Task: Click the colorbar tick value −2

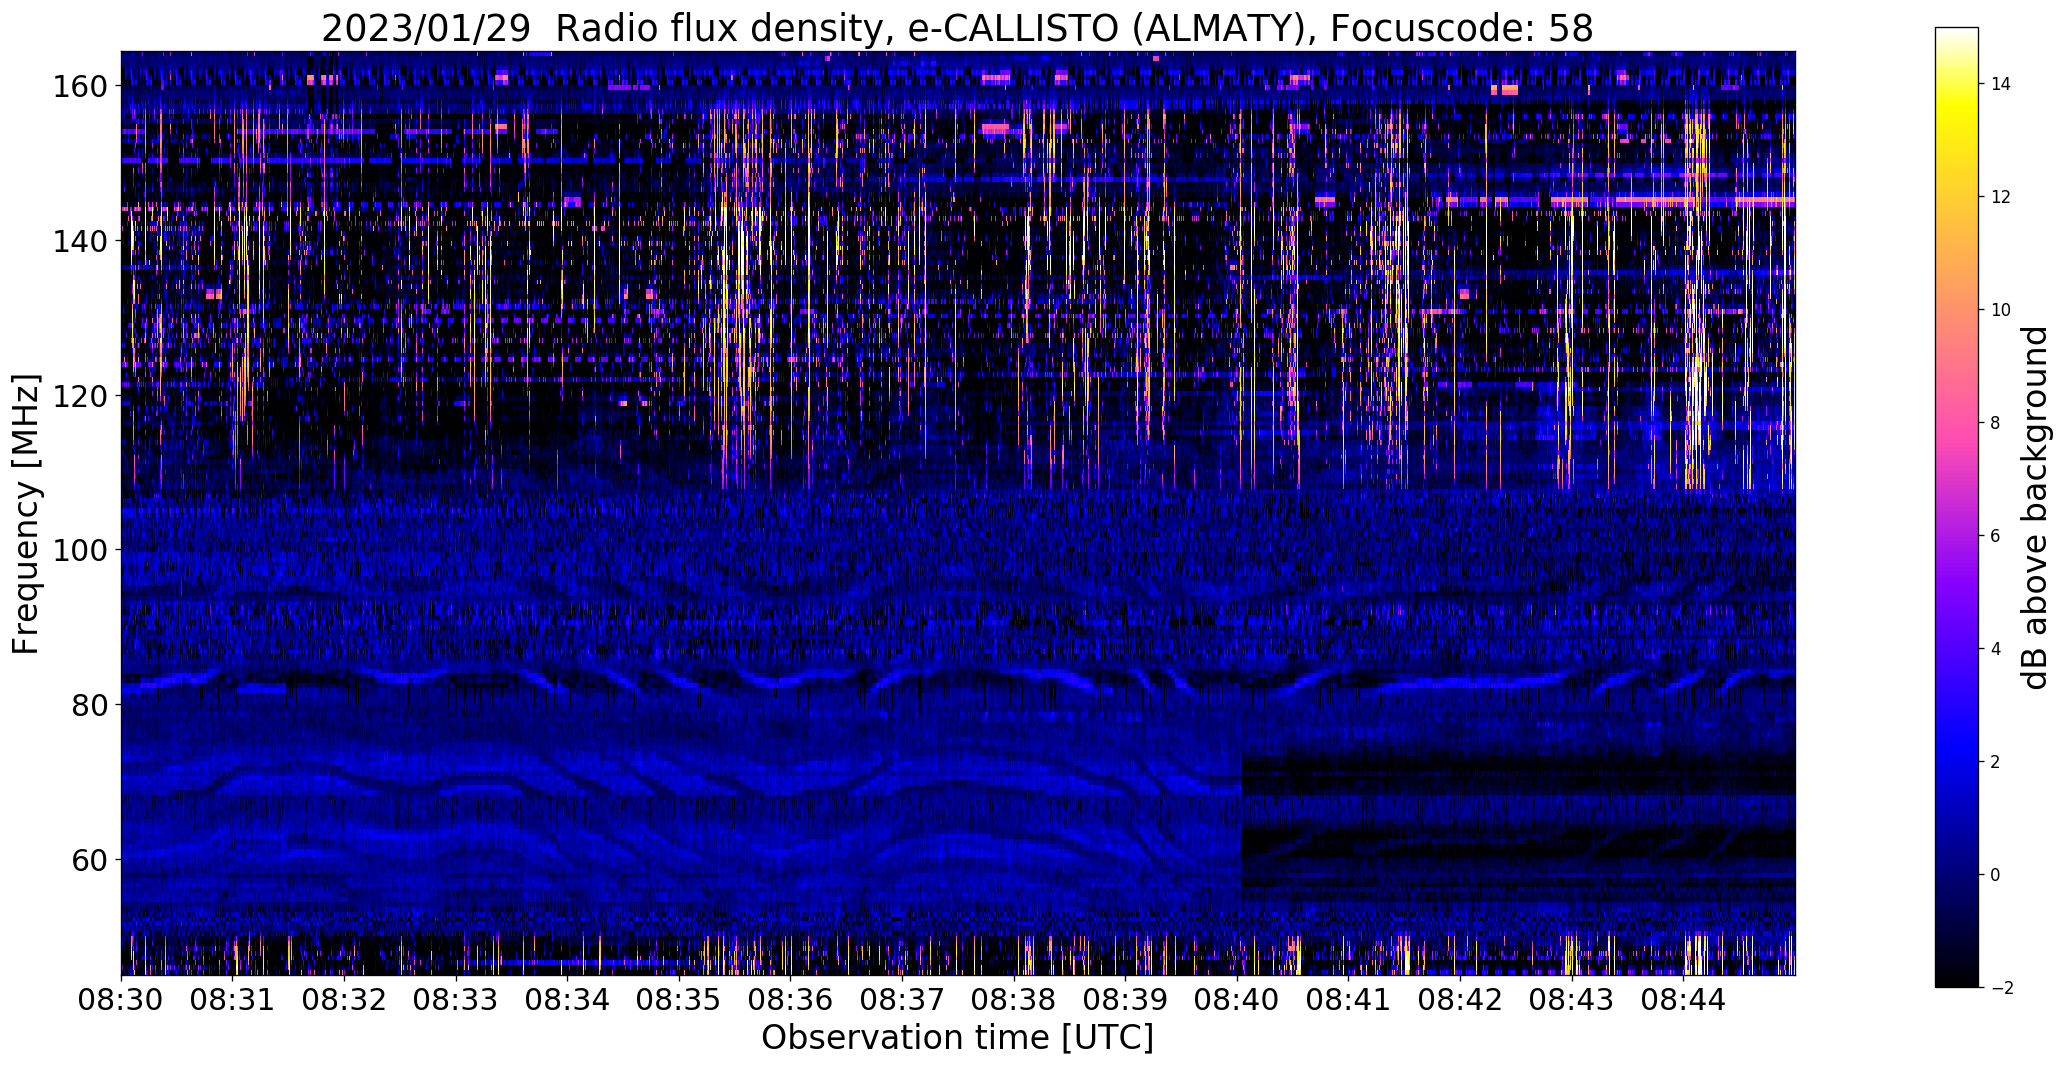Action: [x=2001, y=988]
